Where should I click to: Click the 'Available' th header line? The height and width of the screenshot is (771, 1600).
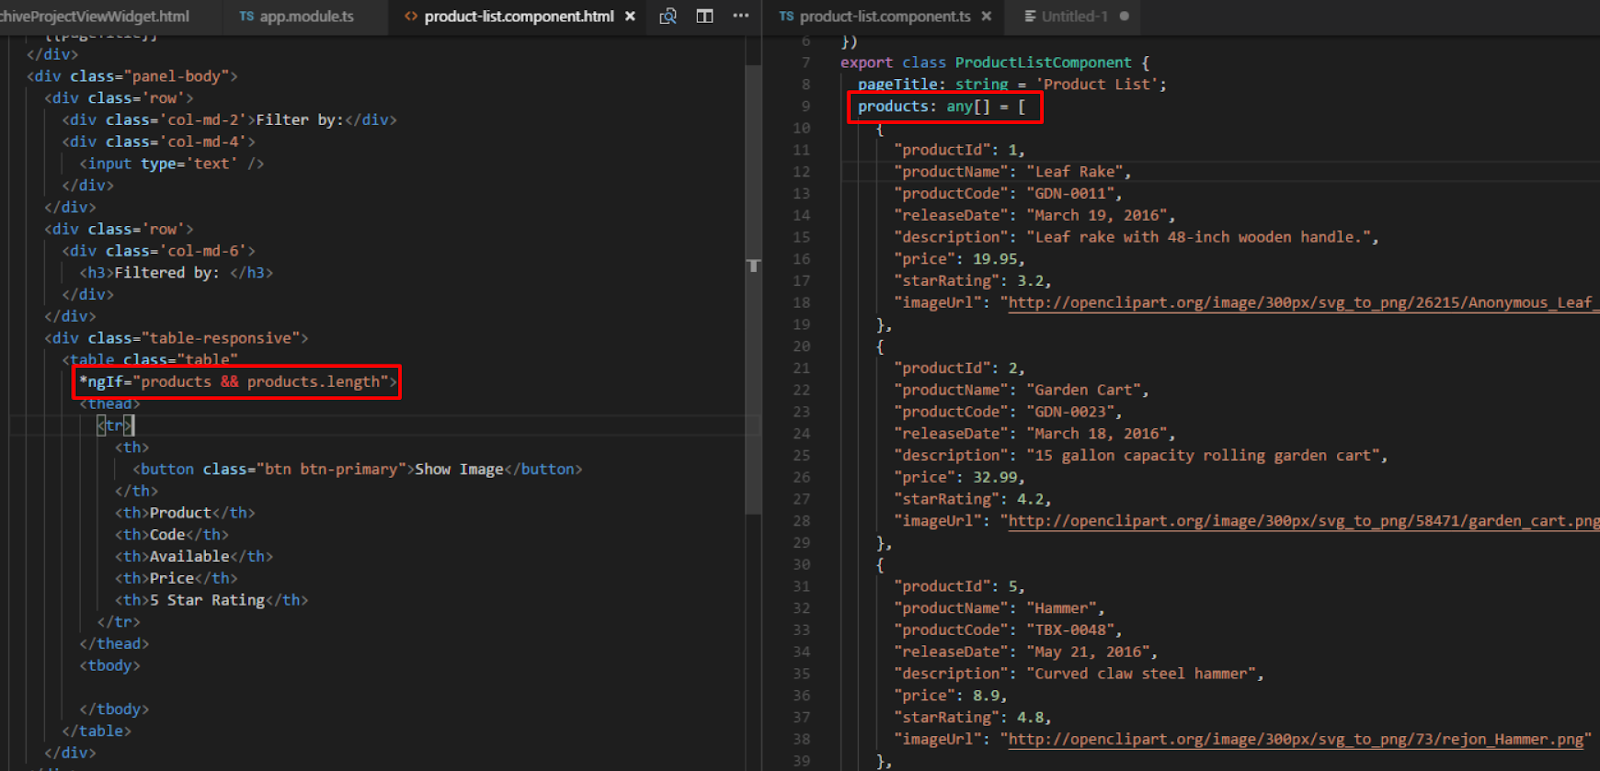coord(194,556)
